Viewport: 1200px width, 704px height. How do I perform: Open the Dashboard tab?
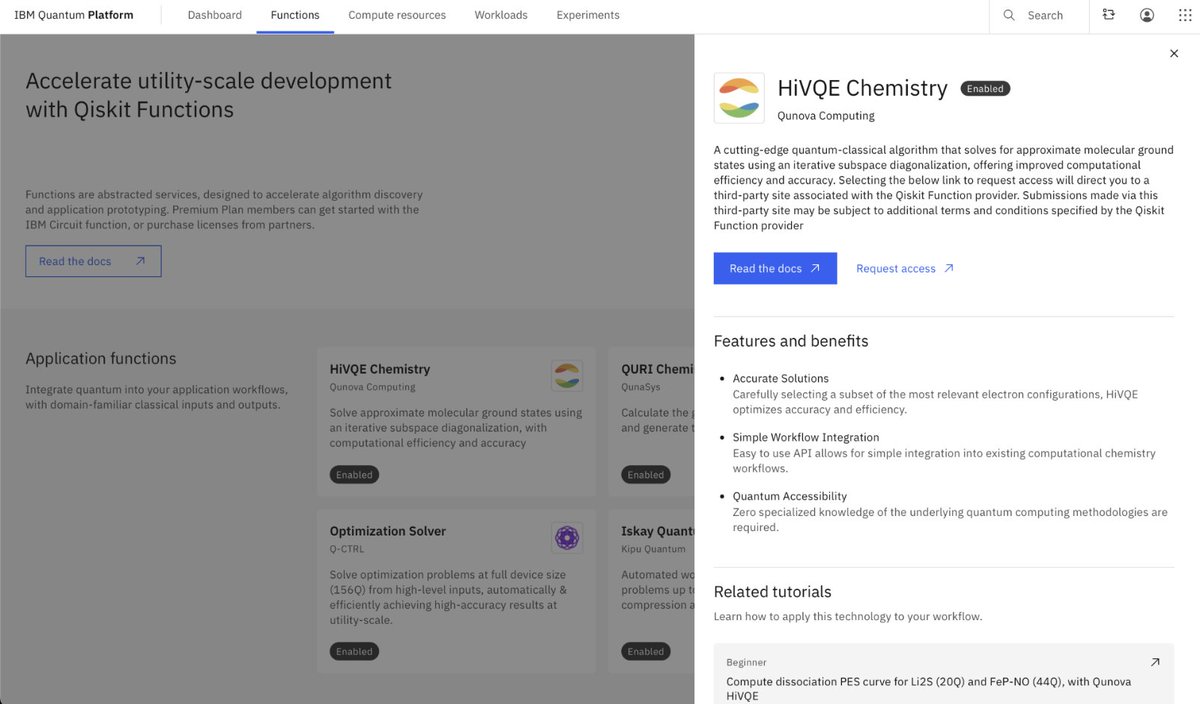(x=215, y=16)
